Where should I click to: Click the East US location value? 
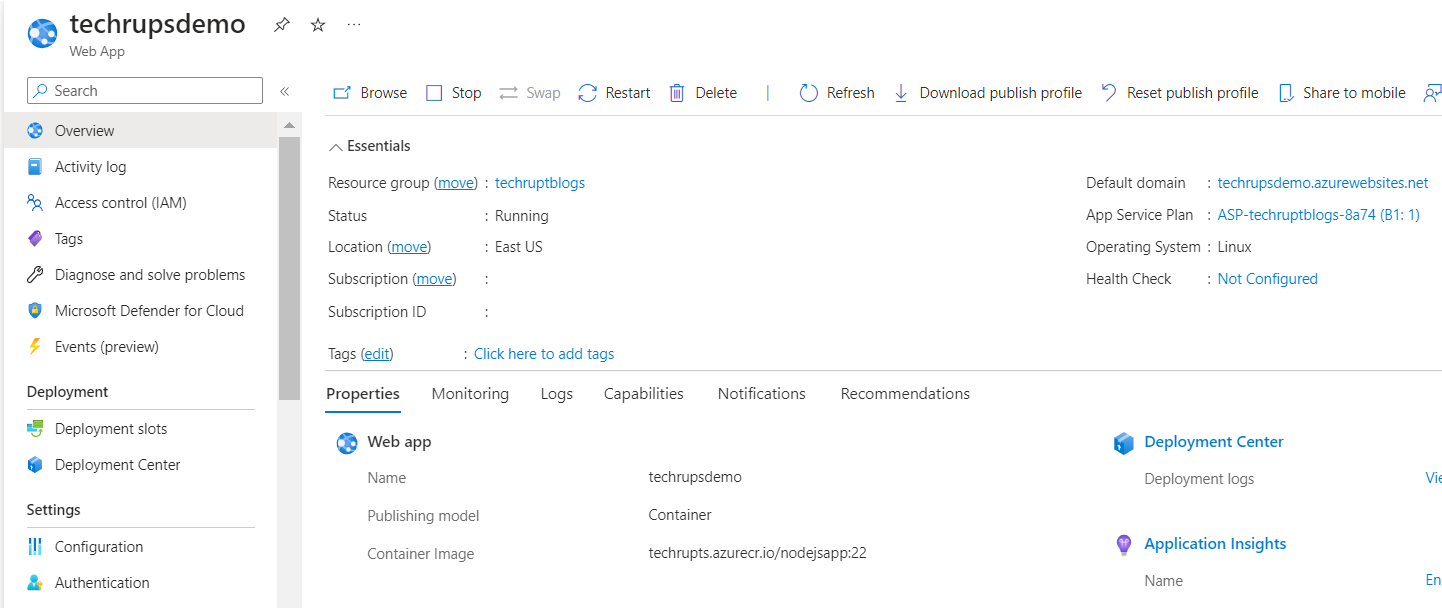pyautogui.click(x=519, y=247)
